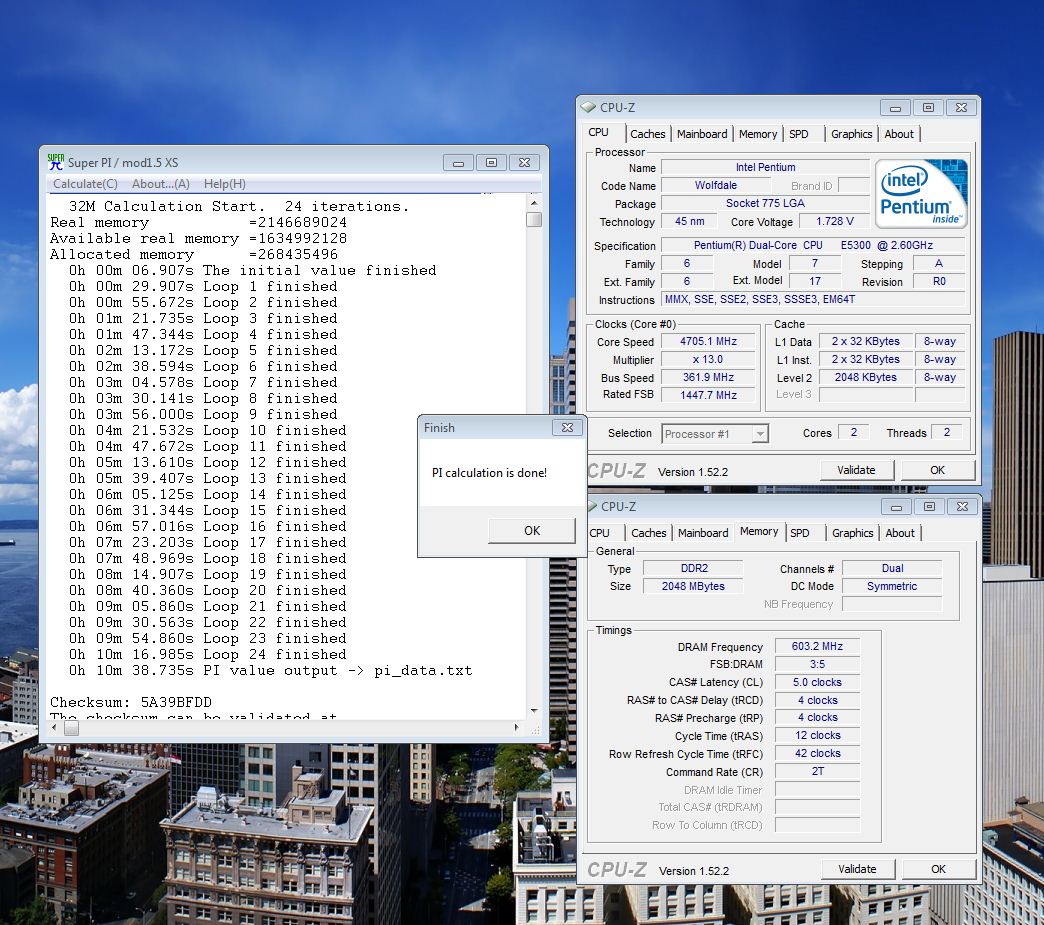The height and width of the screenshot is (925, 1044).
Task: Open Graphics tab in bottom CPU-Z
Action: pos(852,533)
